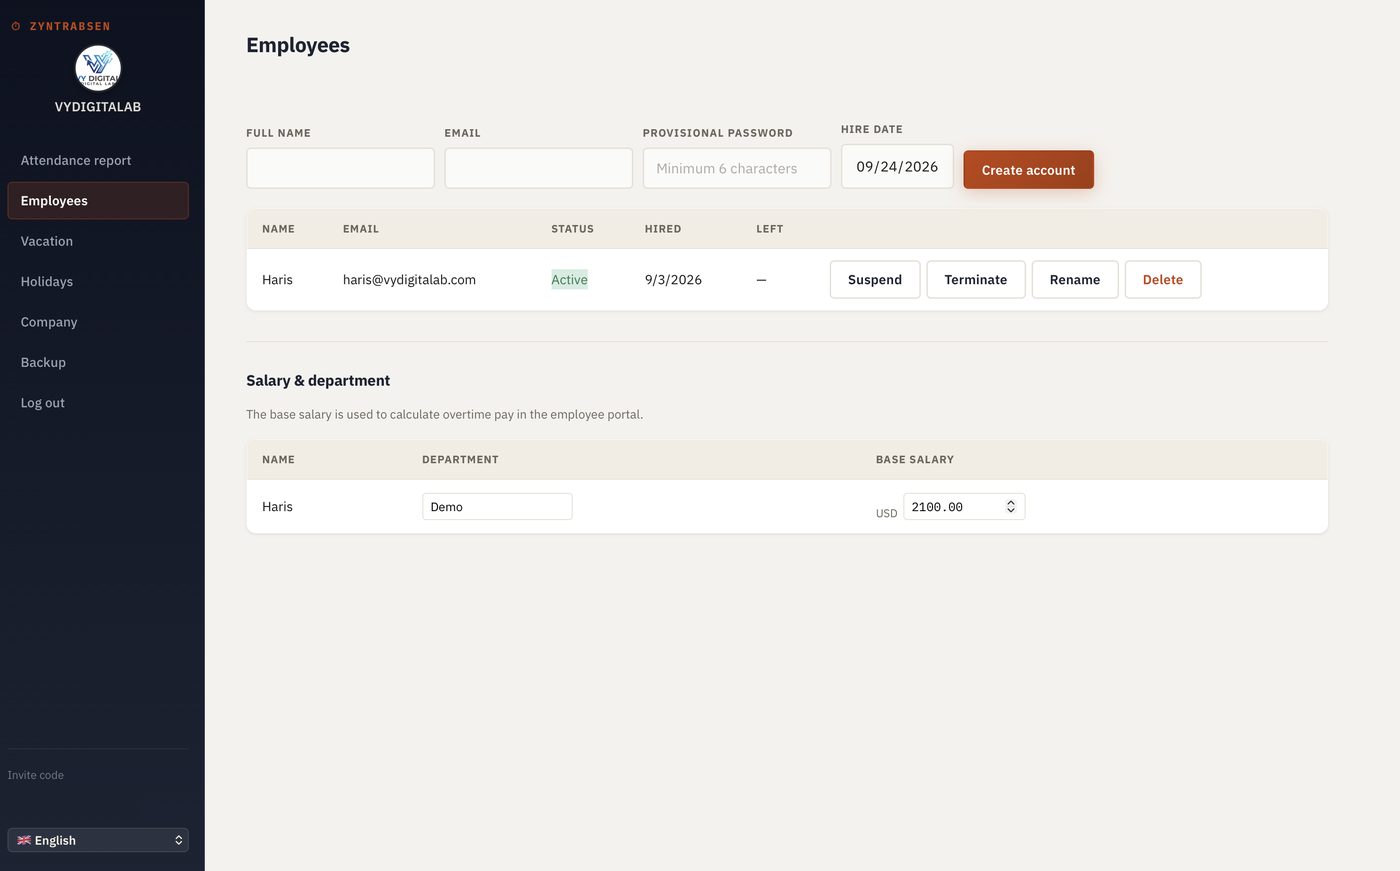This screenshot has width=1400, height=871.
Task: Open the Holidays section
Action: coord(98,282)
